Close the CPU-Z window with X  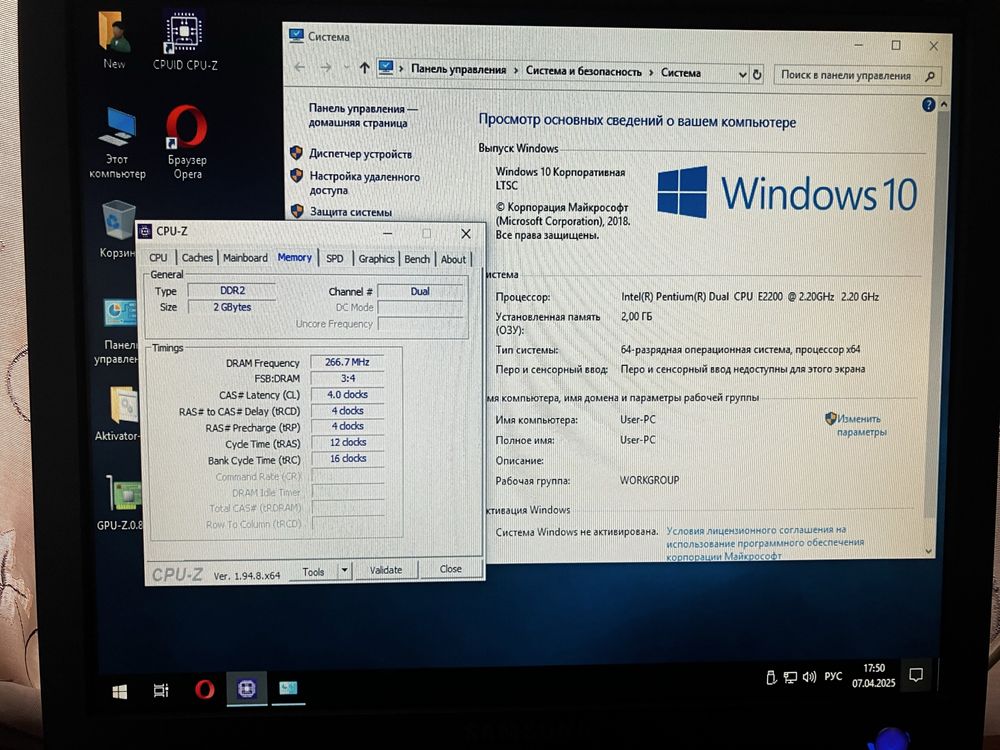[x=466, y=234]
